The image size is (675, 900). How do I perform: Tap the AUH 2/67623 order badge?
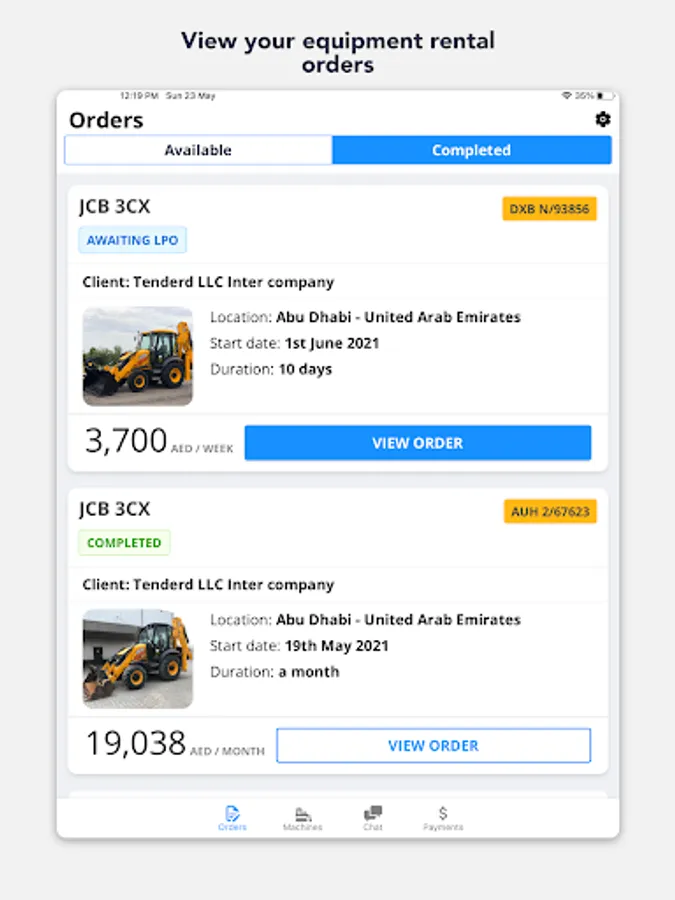pyautogui.click(x=550, y=511)
